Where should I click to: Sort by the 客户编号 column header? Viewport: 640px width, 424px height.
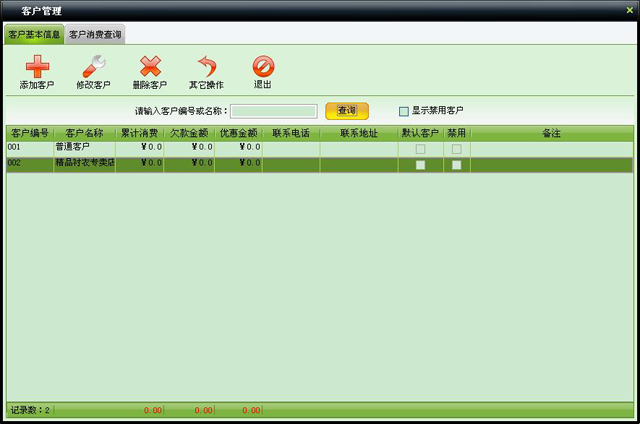(29, 132)
